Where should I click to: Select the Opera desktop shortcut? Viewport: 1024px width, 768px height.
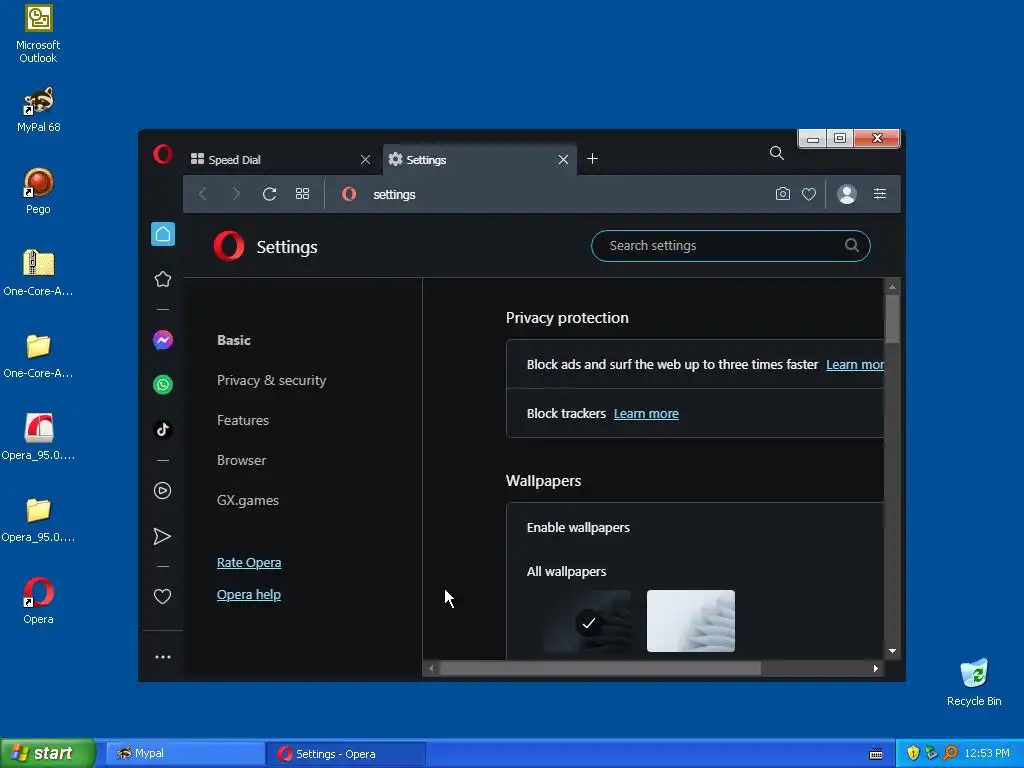tap(38, 601)
